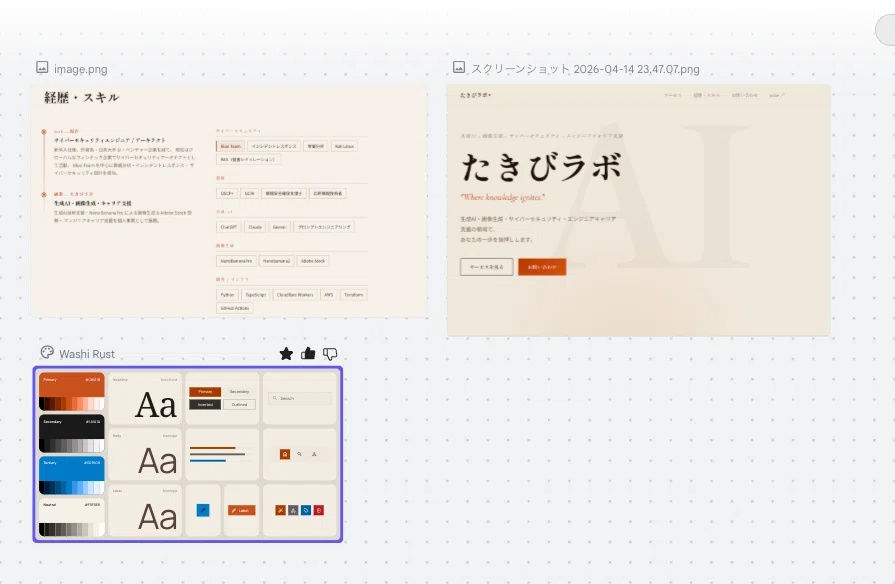Select the スクリーンショット 2026-04-14 23.47.07.png label
The height and width of the screenshot is (584, 895).
585,69
